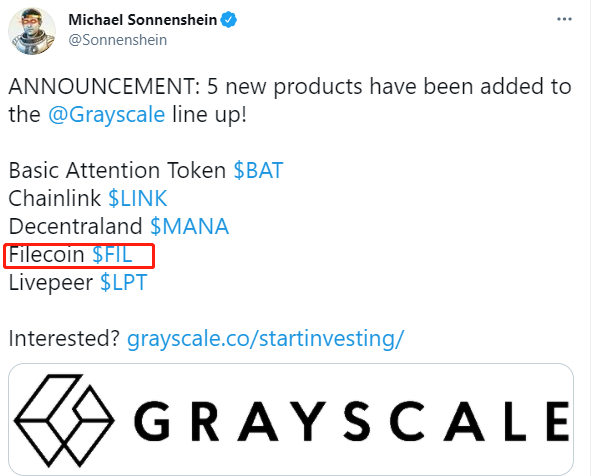Open the Grayscale preview card image
Image resolution: width=592 pixels, height=476 pixels.
(291, 419)
